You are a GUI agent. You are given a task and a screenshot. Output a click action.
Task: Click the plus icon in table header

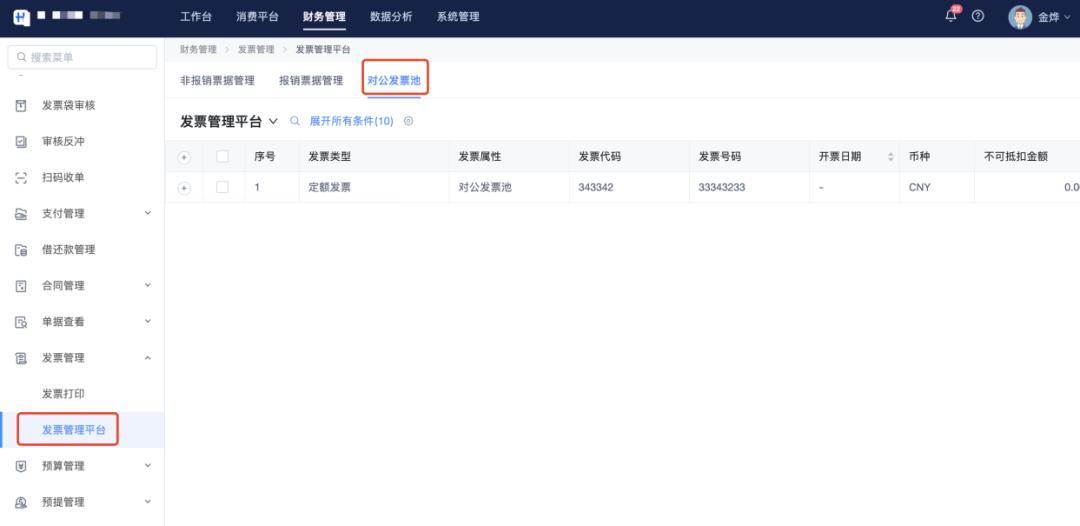184,157
